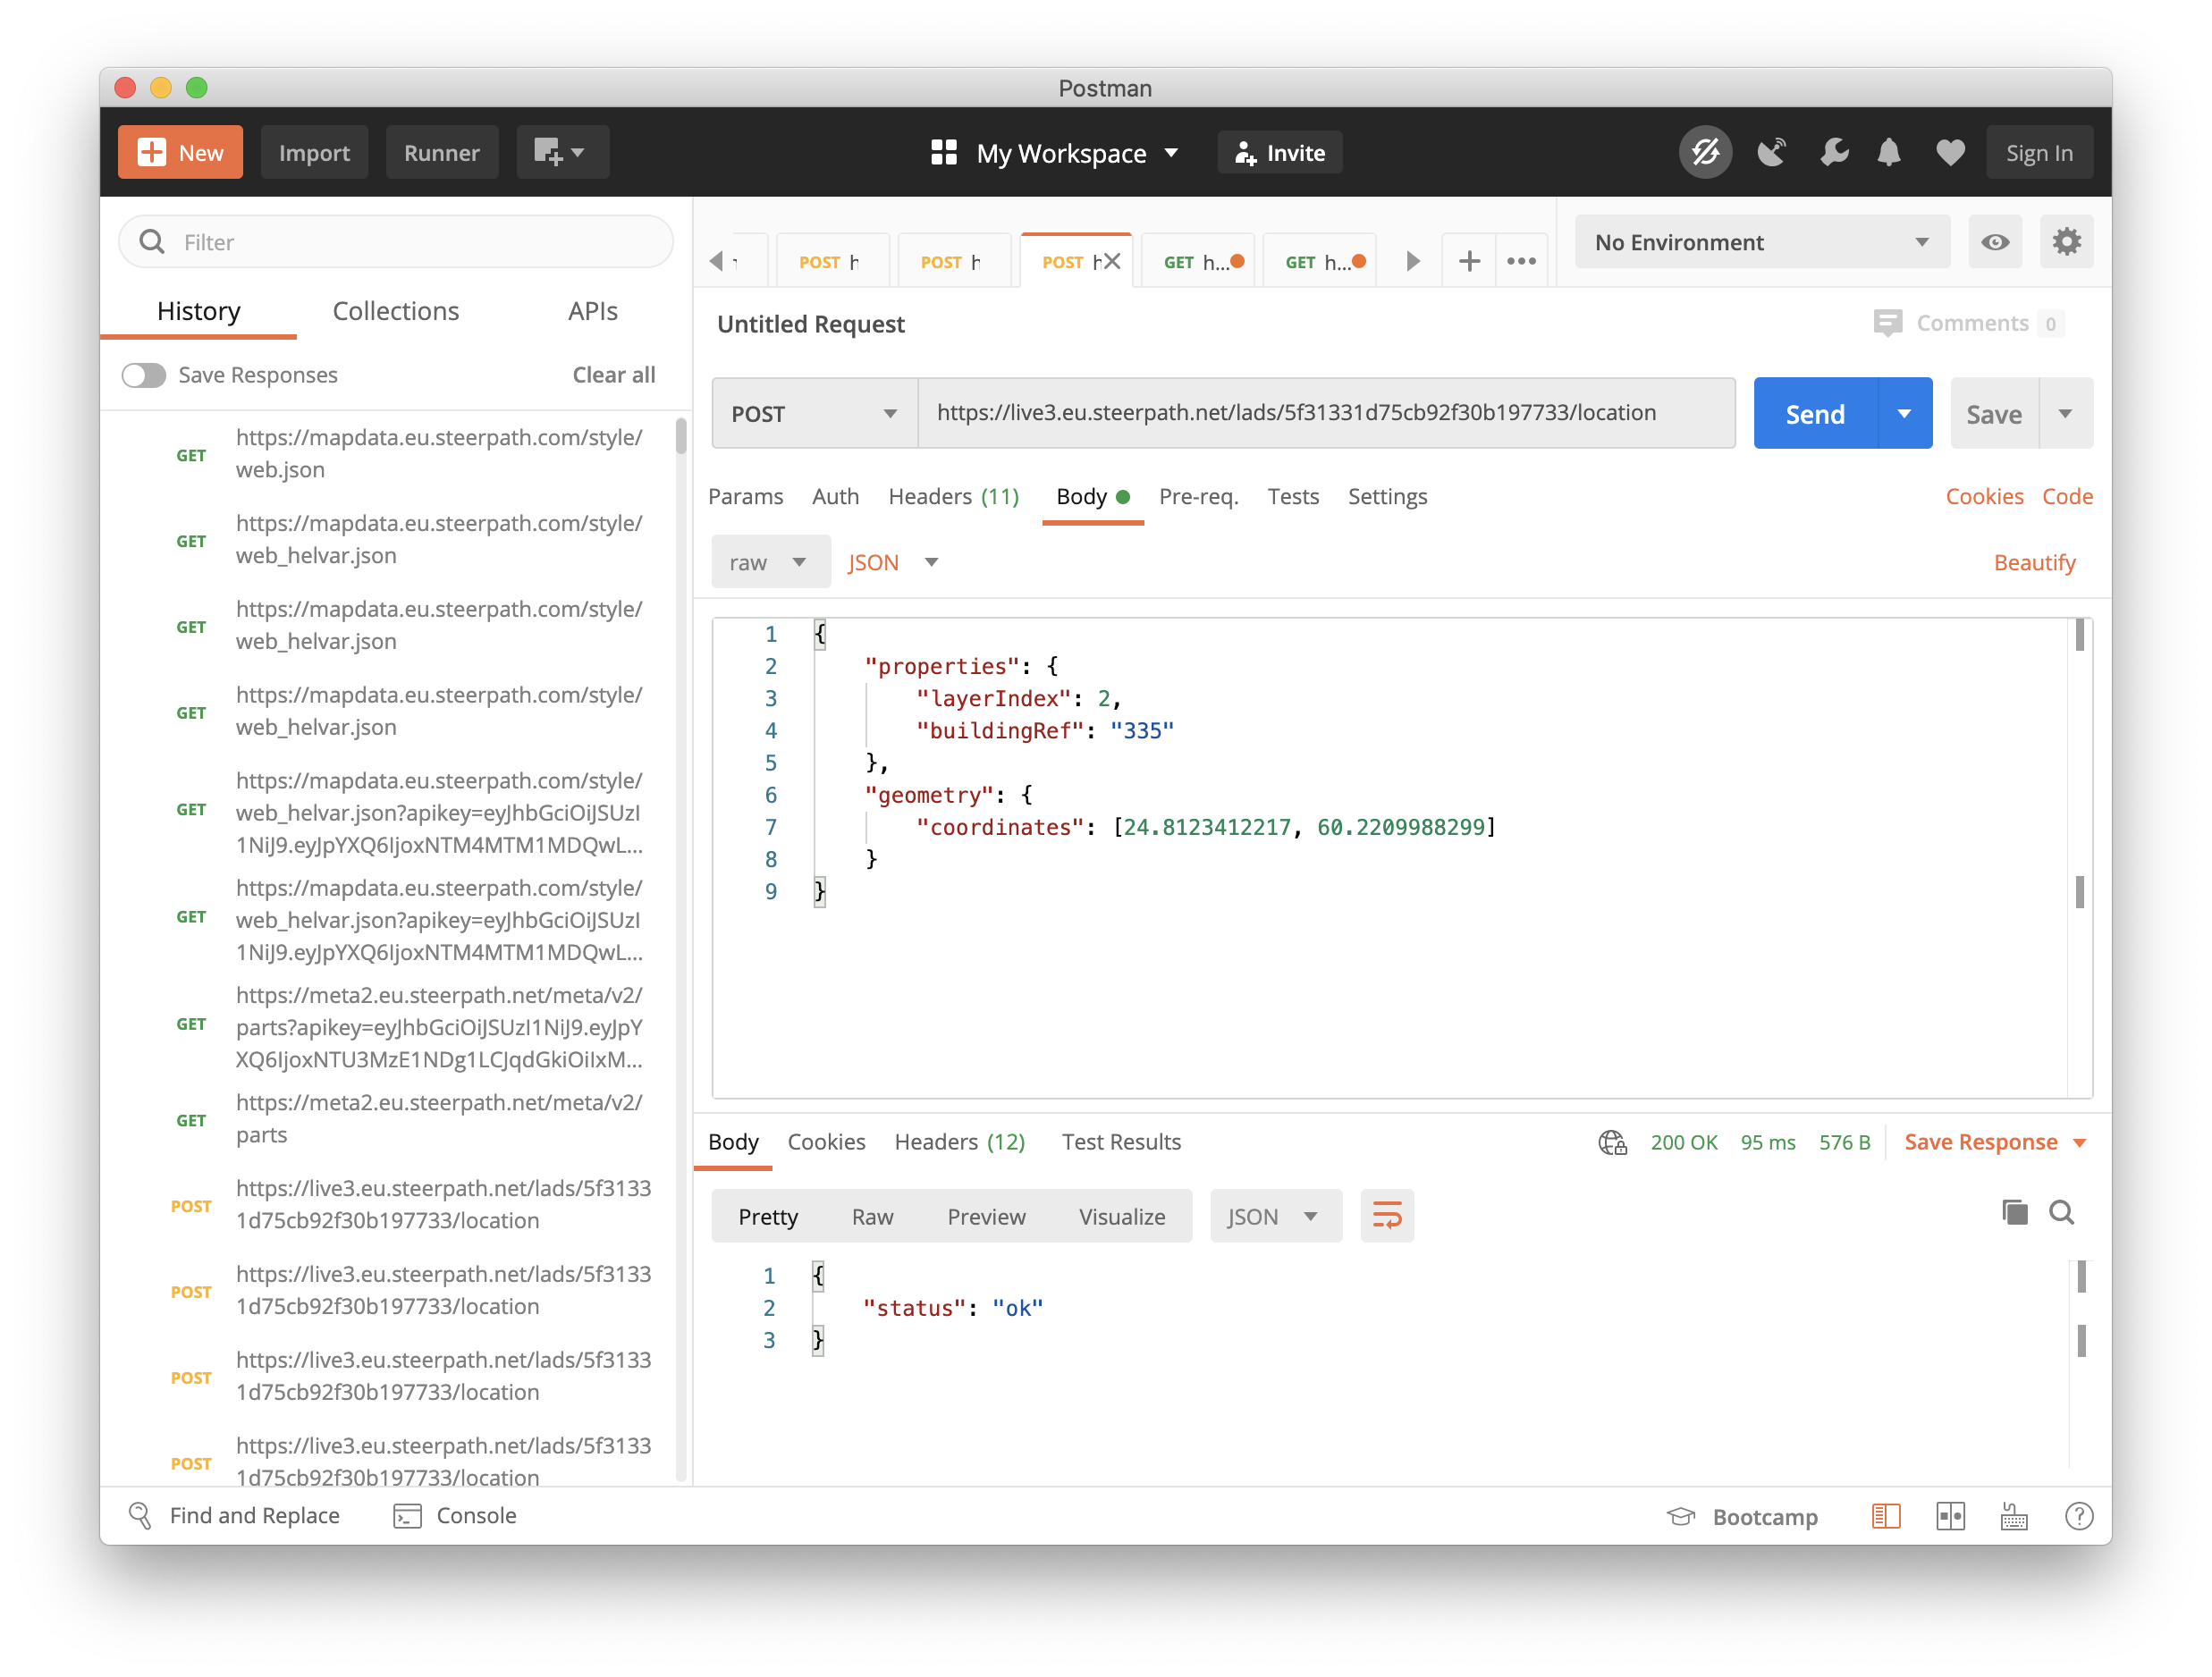Open manage environments gear icon

point(2066,242)
